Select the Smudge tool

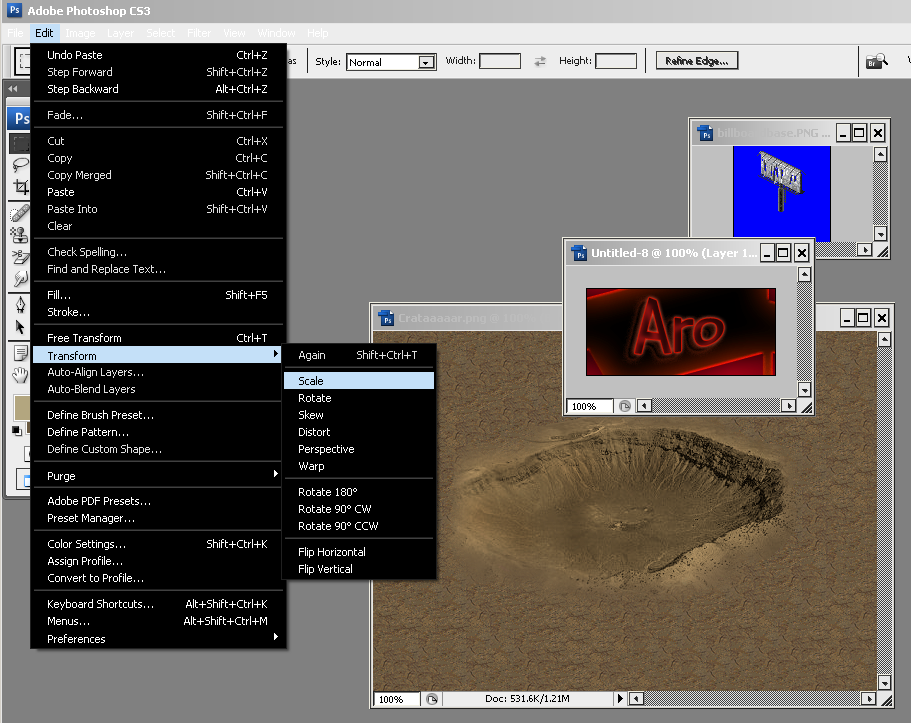pos(20,278)
